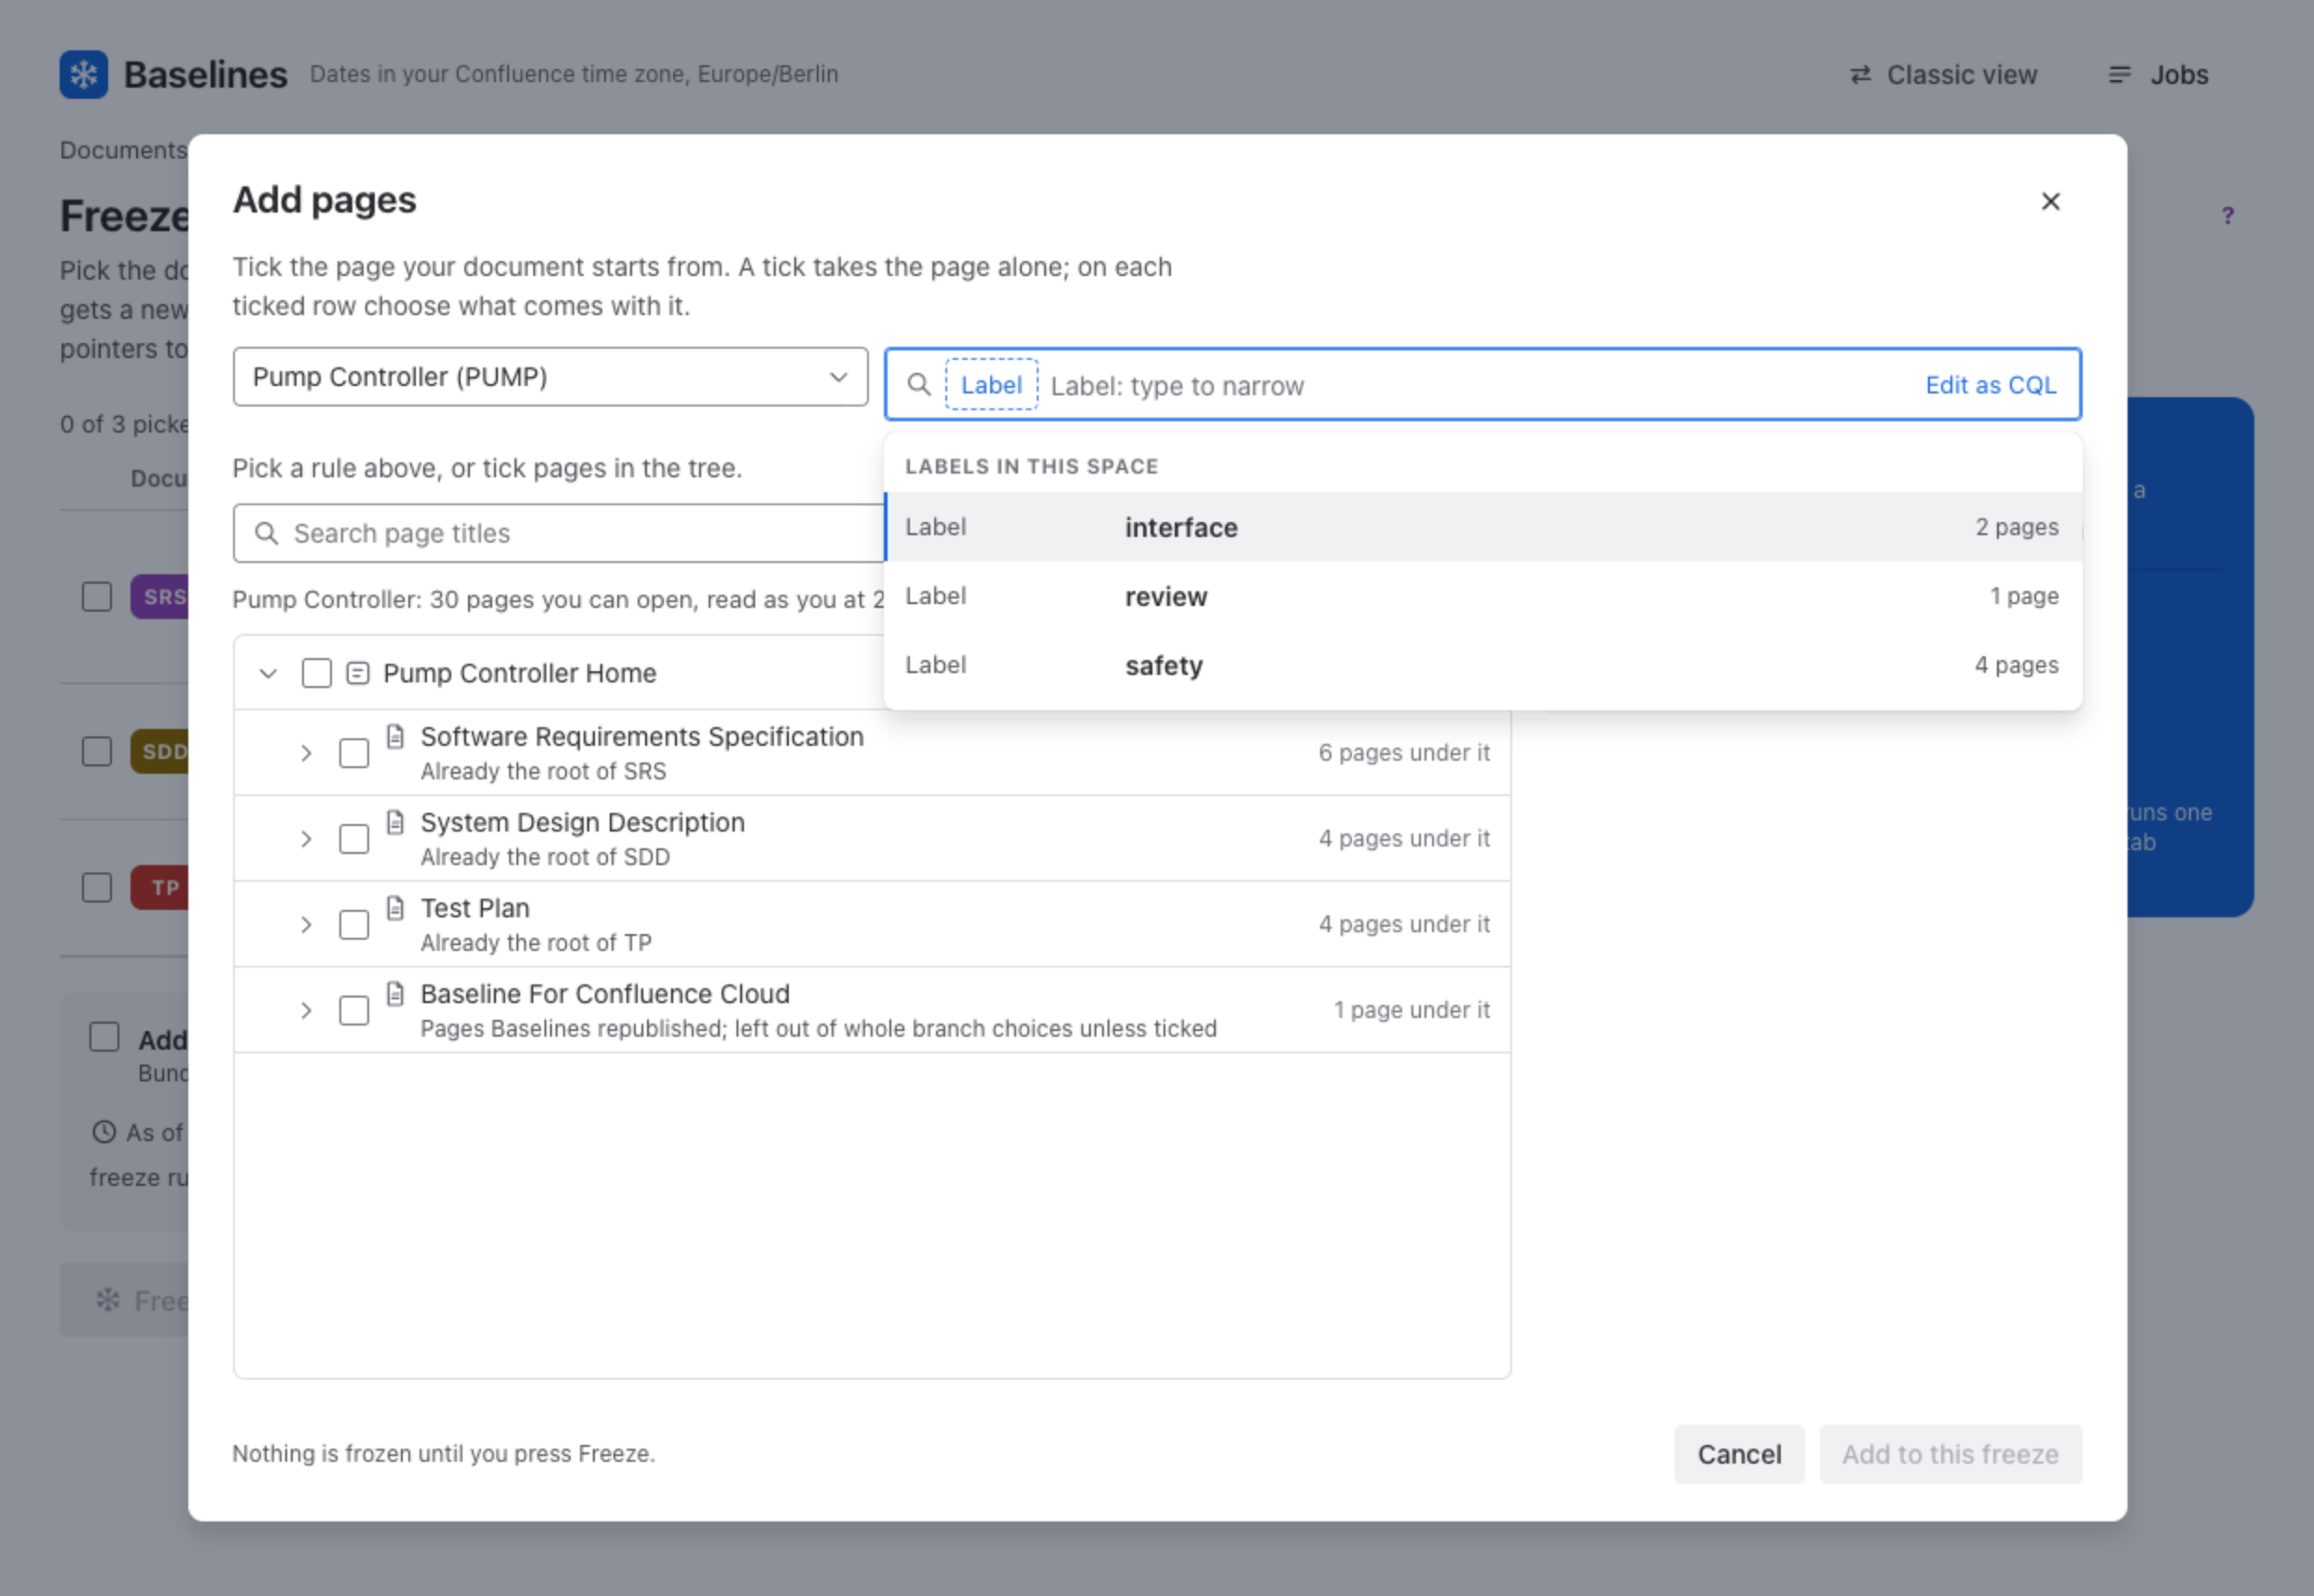Screen dimensions: 2314x1596
Task: Expand the System Design Description branch
Action: [306, 839]
